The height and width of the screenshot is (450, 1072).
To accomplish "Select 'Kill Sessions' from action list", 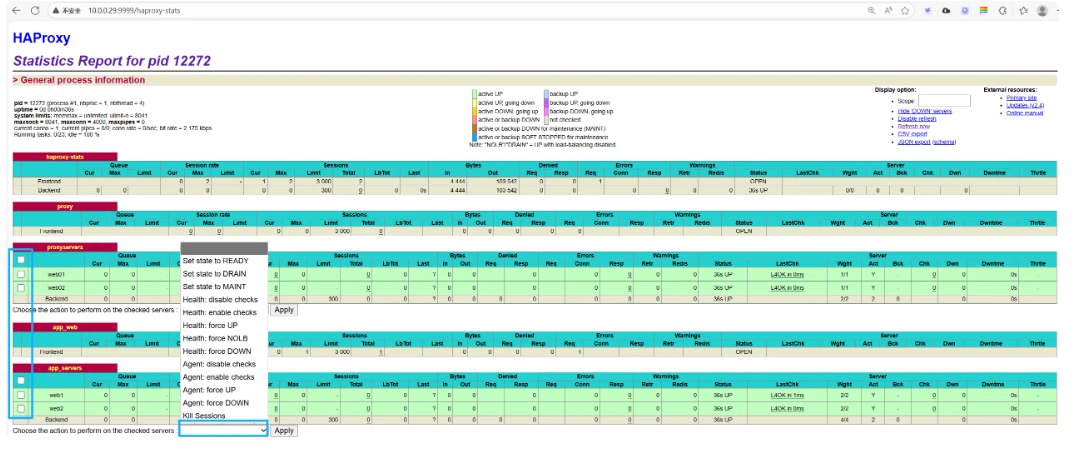I will (204, 416).
